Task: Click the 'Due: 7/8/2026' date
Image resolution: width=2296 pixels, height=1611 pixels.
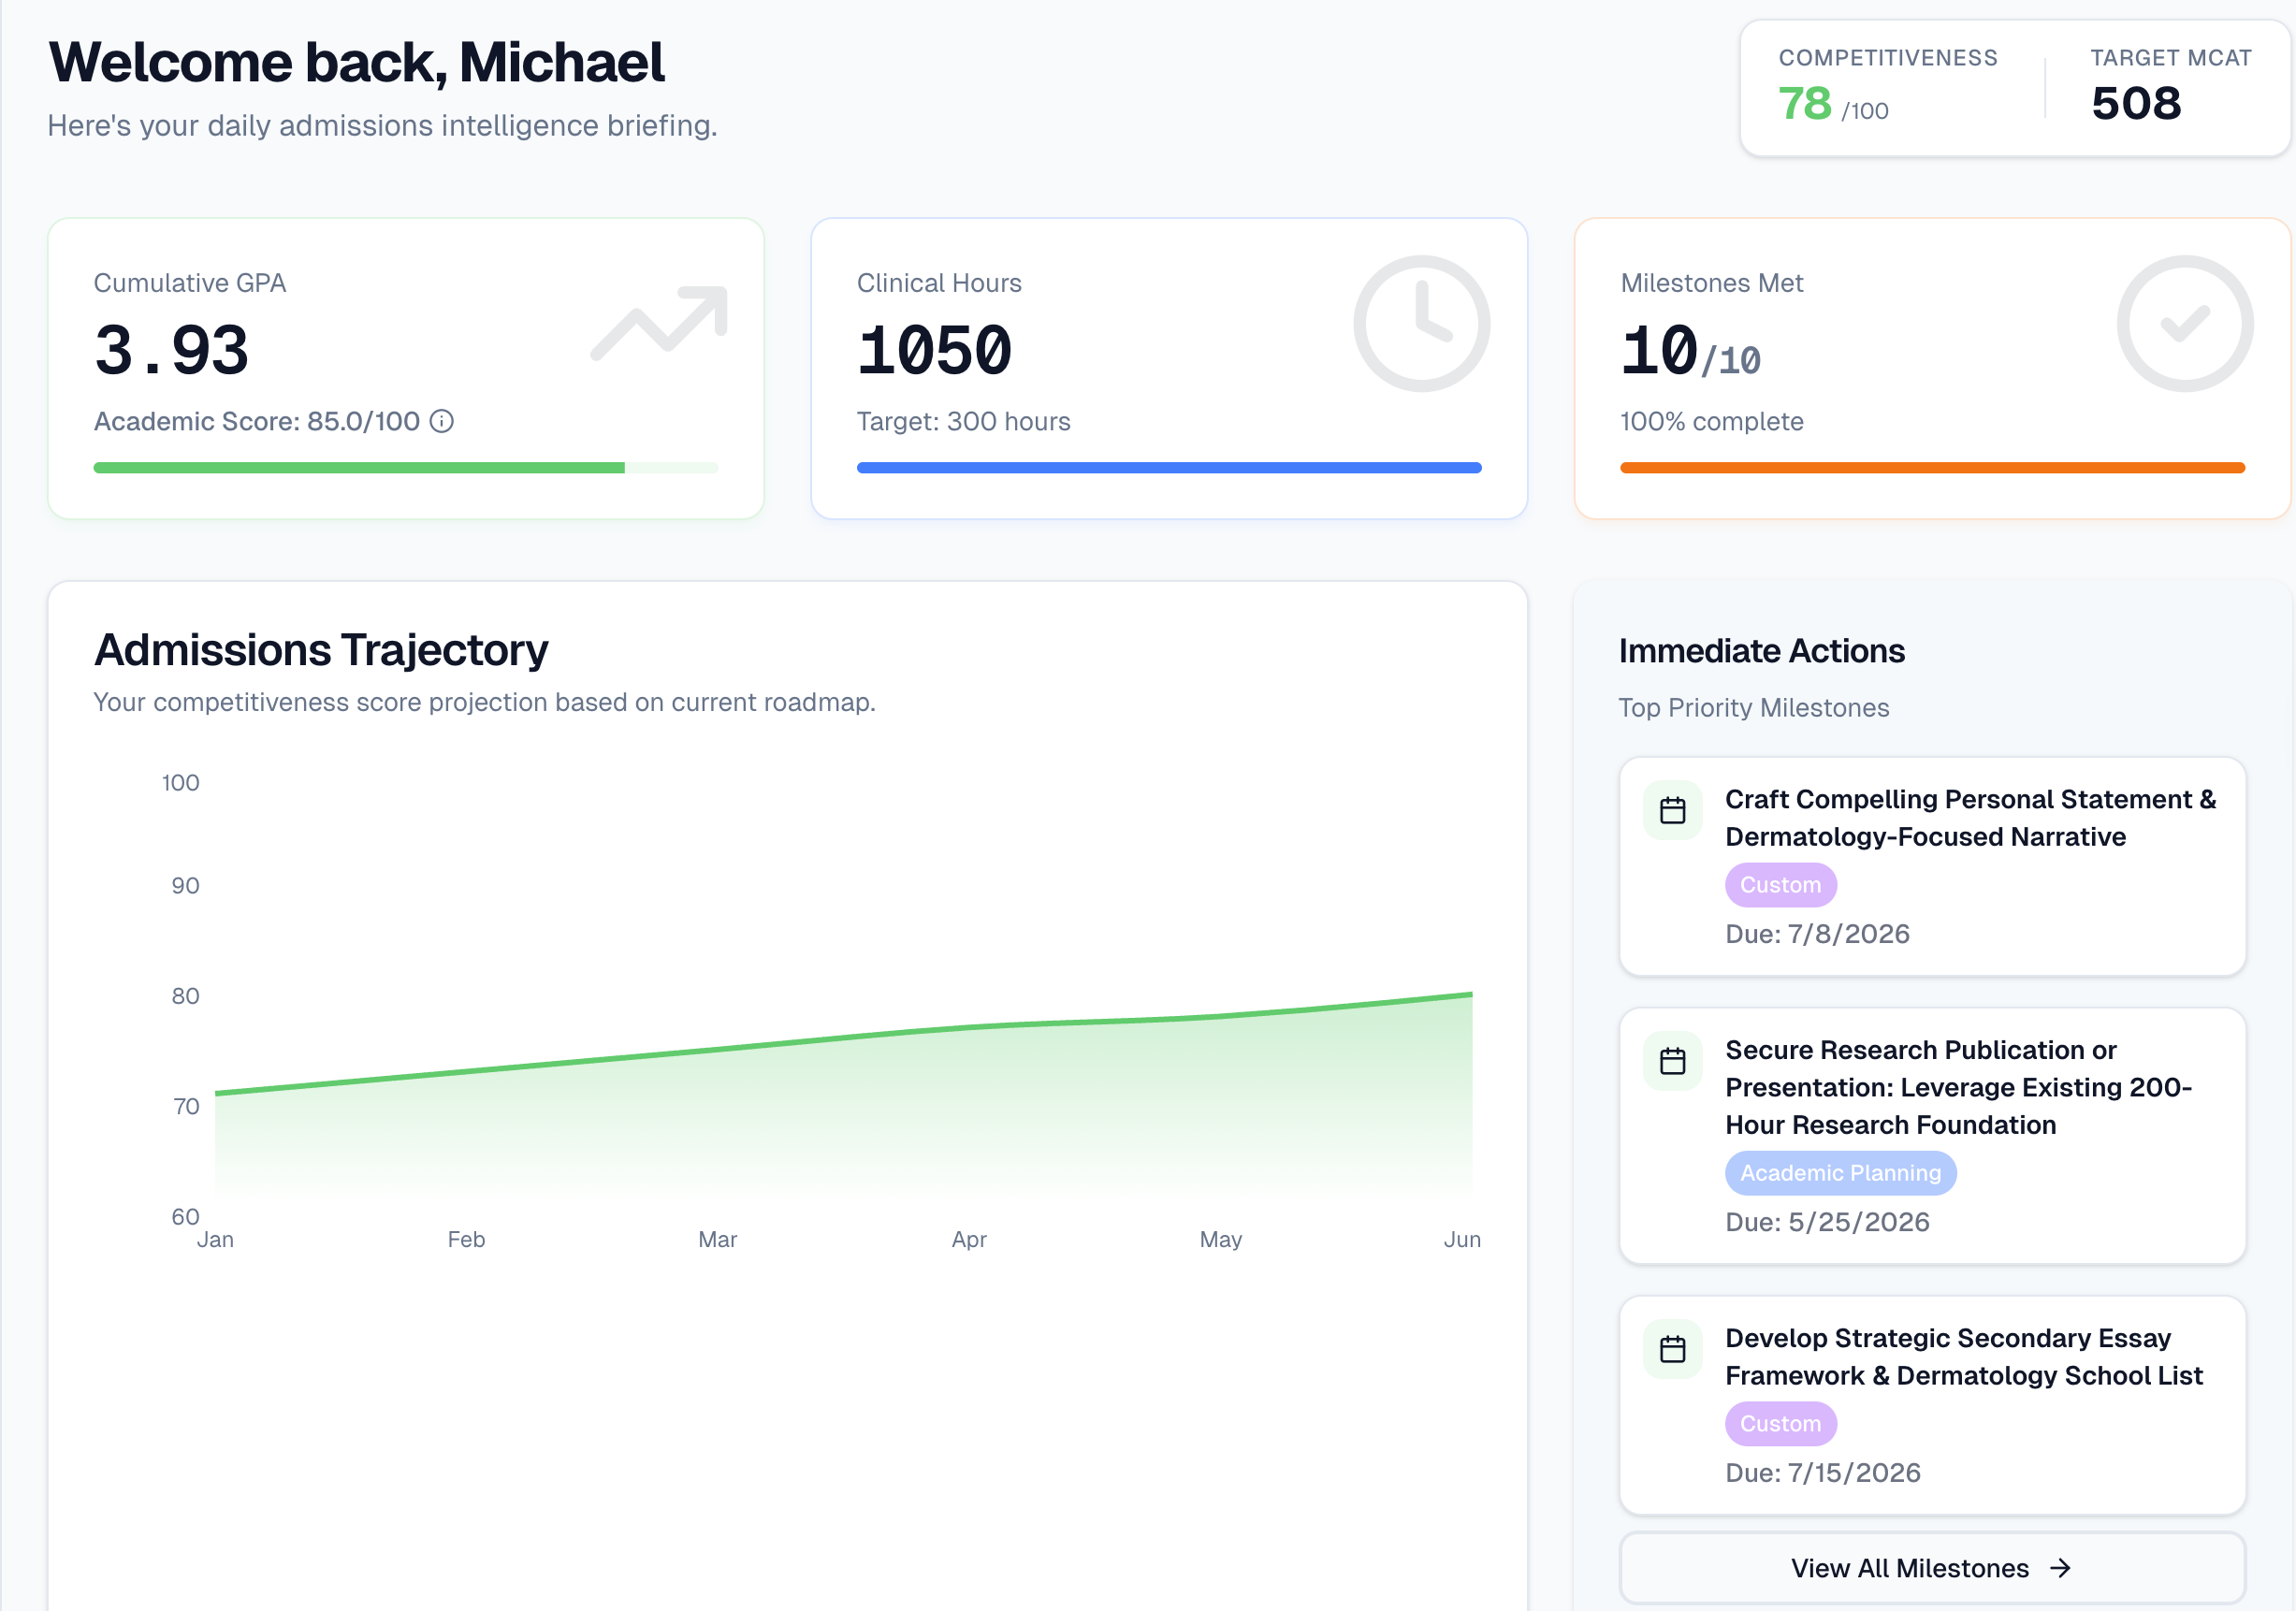Action: coord(1817,934)
